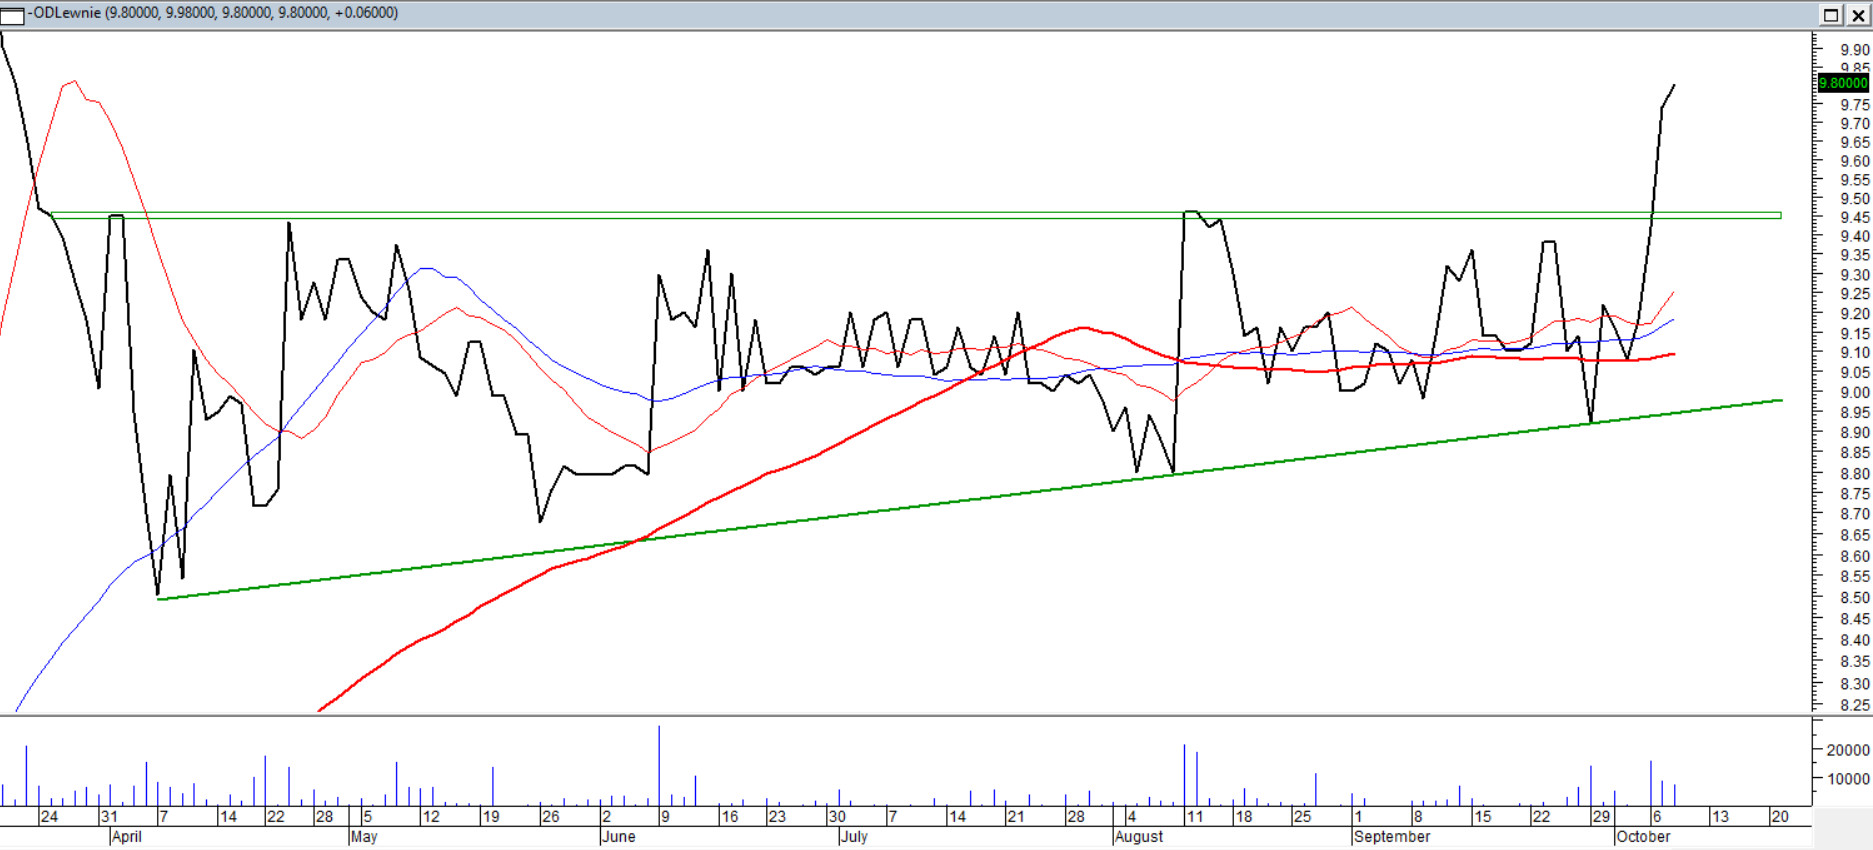Click the 10000 volume axis label
The width and height of the screenshot is (1873, 850).
(x=1848, y=779)
